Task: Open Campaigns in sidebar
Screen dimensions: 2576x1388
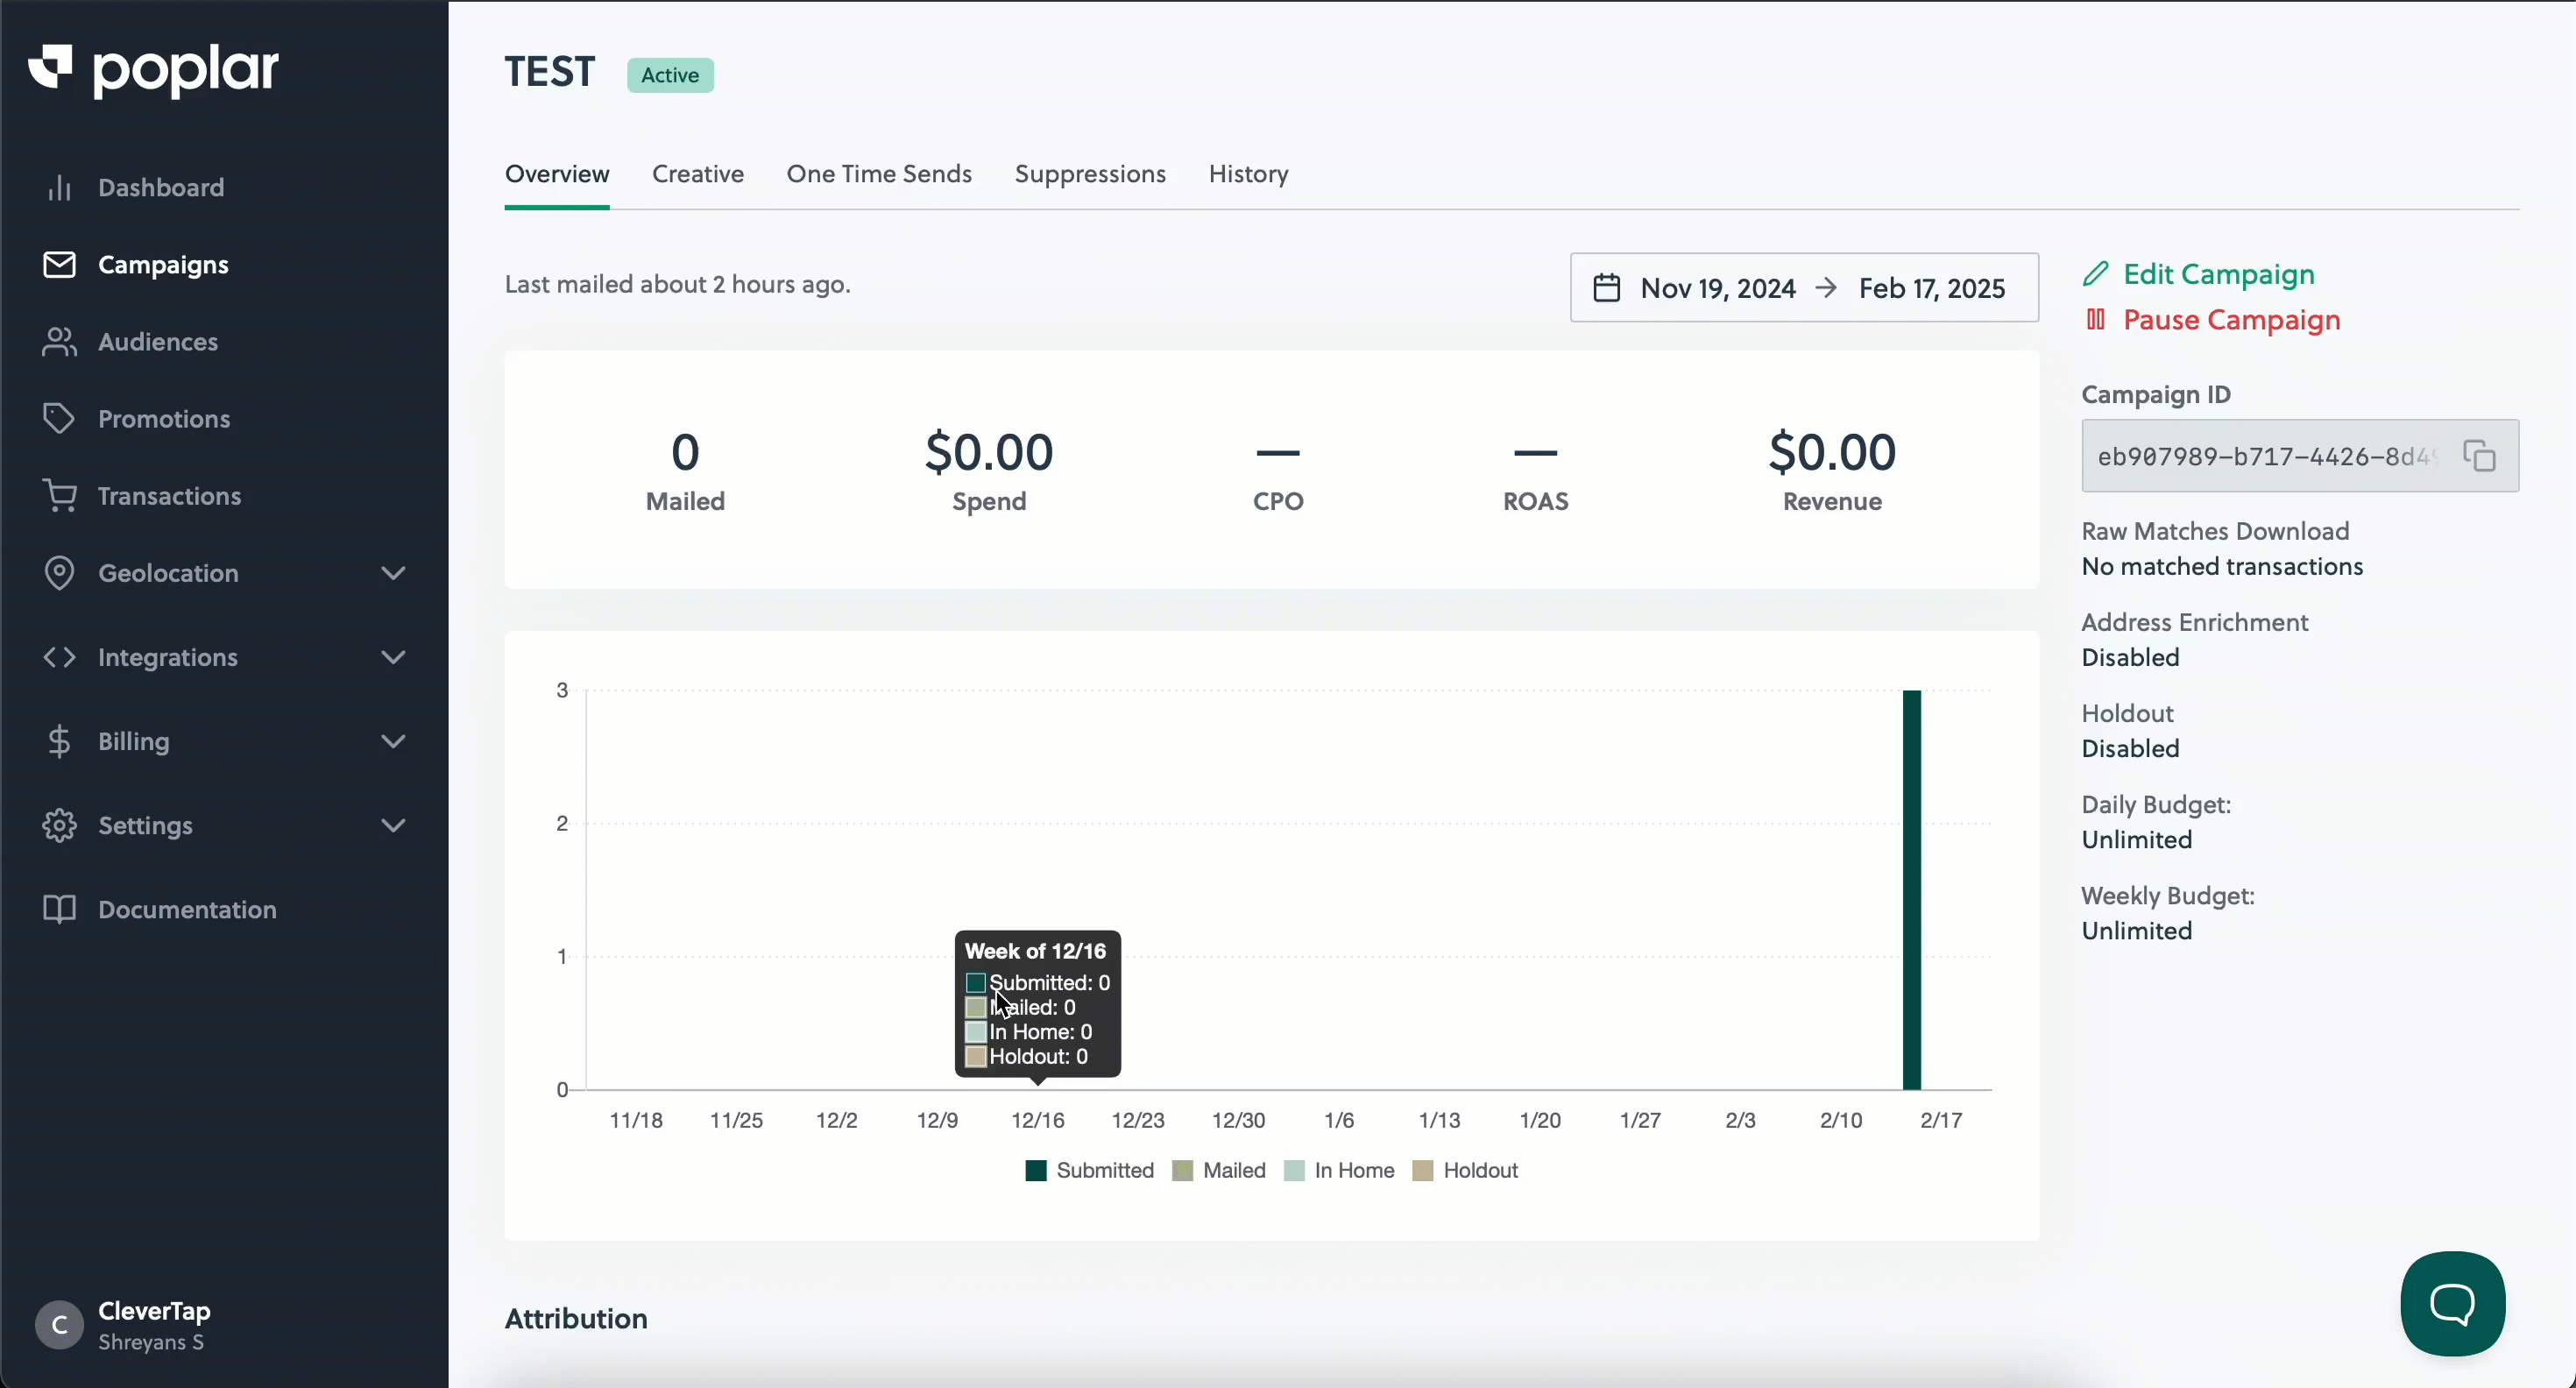Action: [x=163, y=264]
